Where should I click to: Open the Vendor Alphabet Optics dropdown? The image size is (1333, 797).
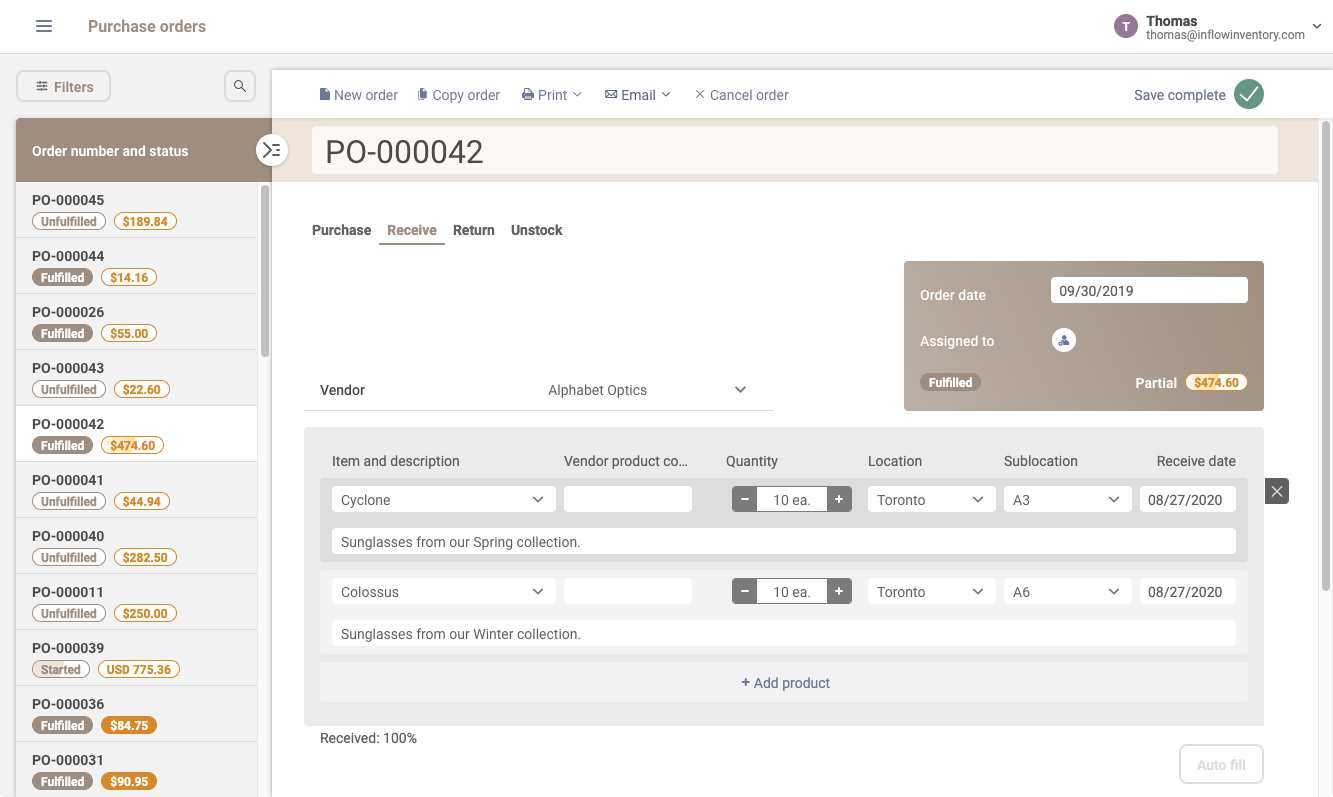tap(647, 390)
